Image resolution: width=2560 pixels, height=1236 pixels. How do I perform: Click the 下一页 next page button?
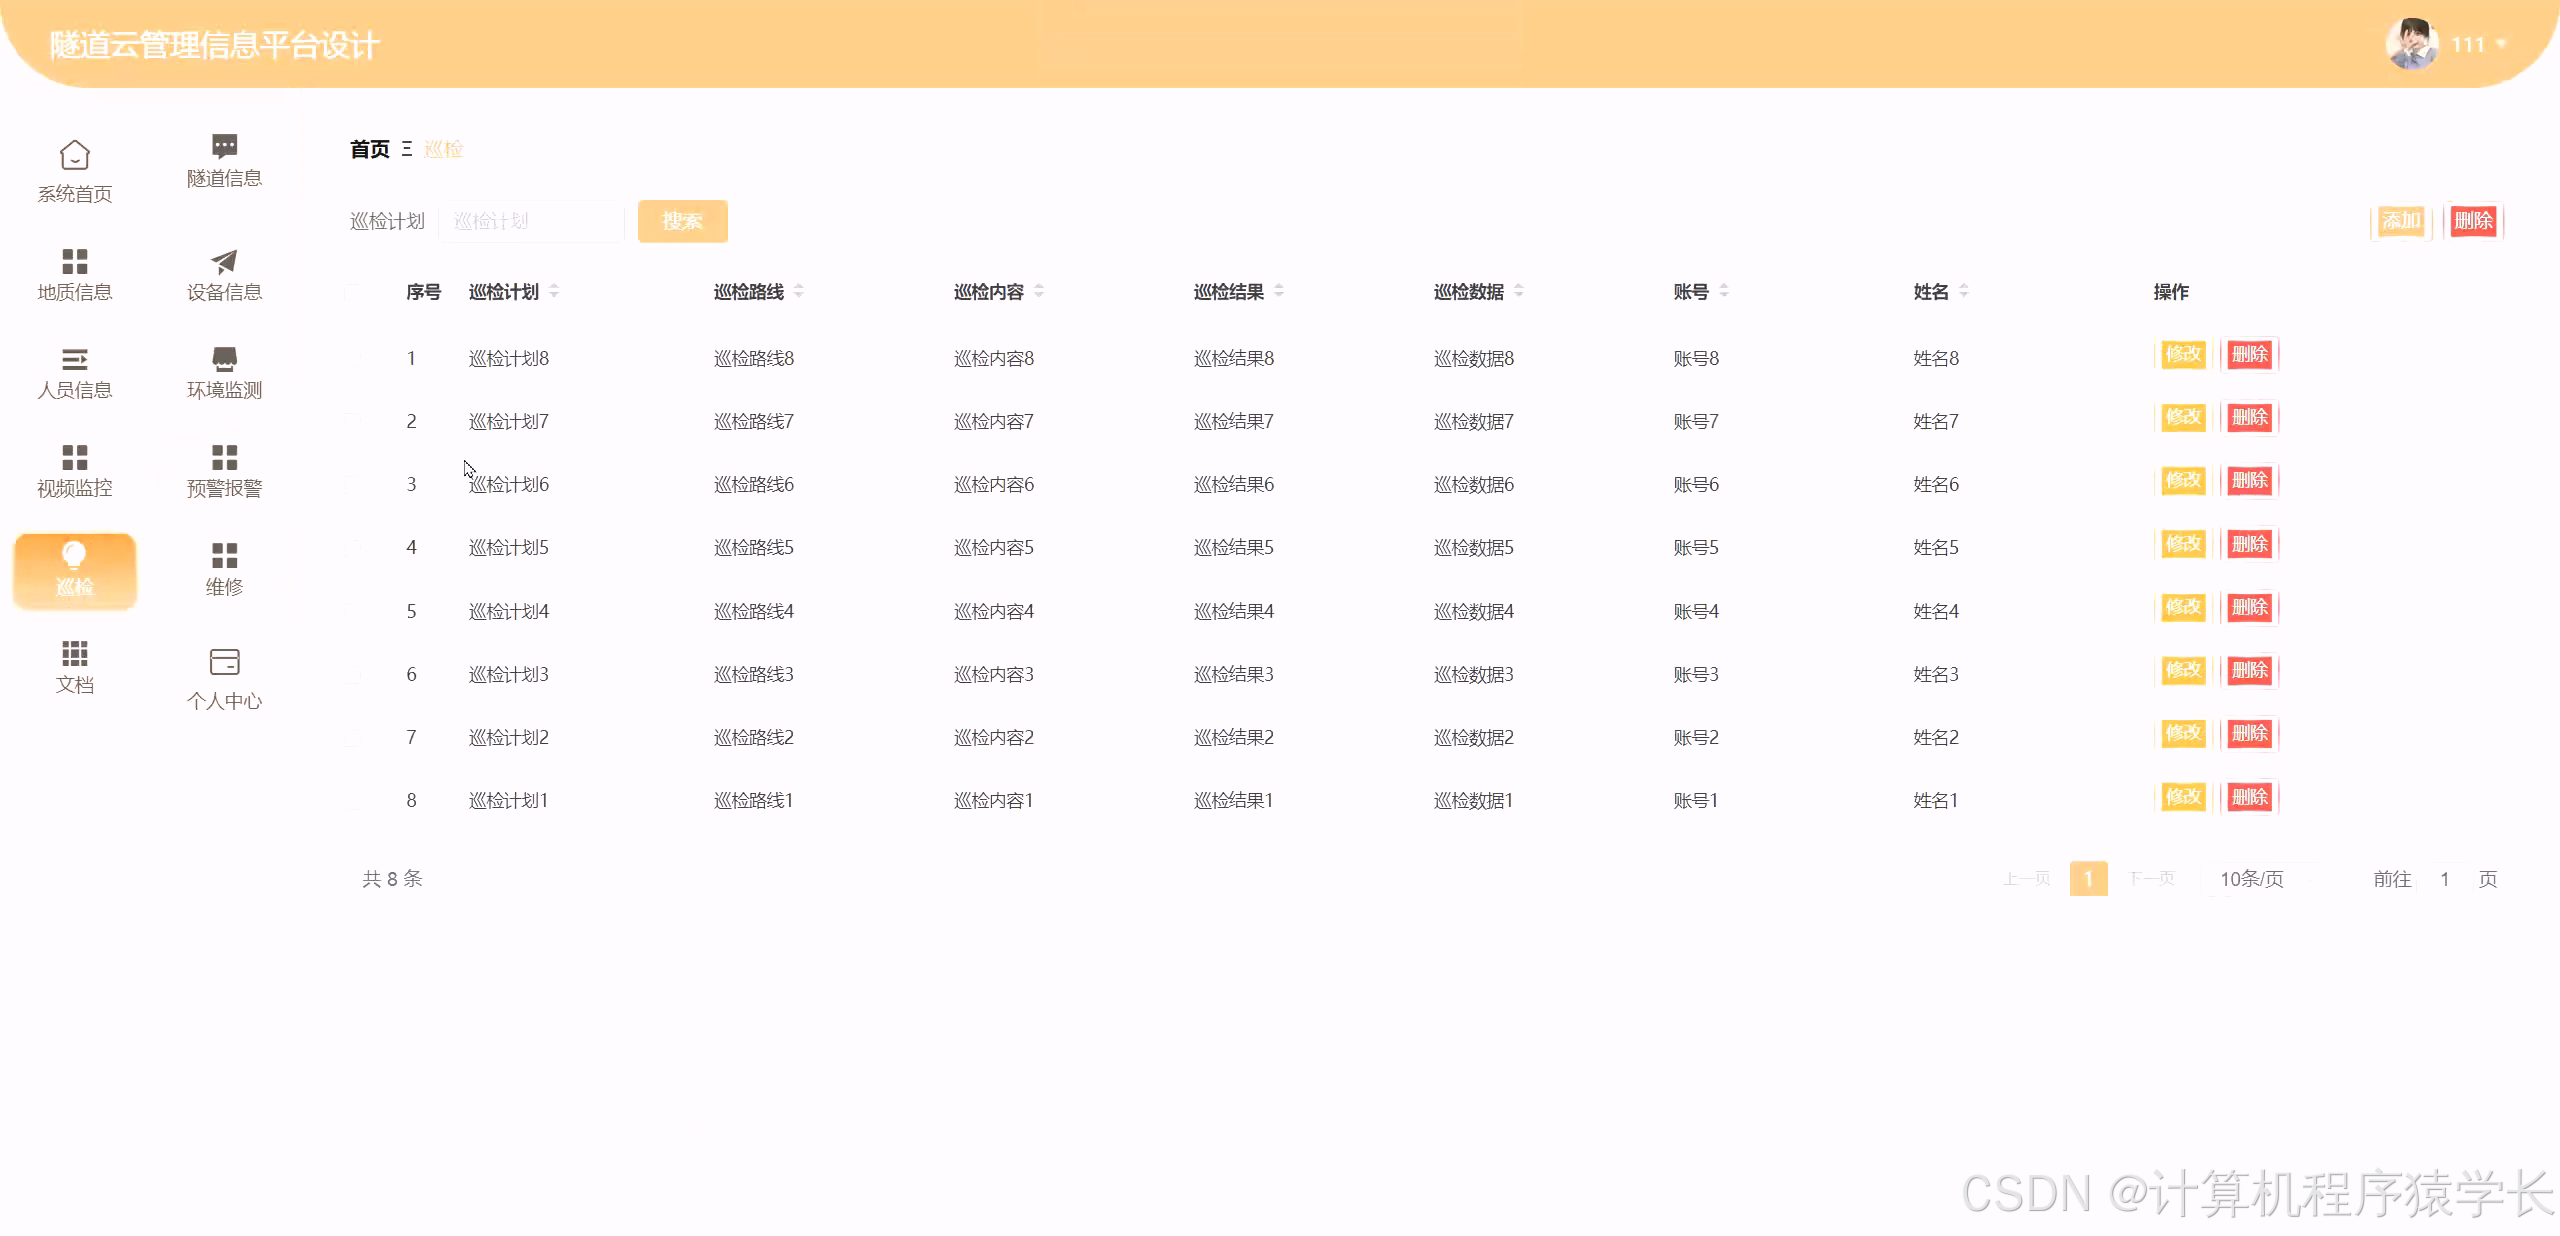2151,879
